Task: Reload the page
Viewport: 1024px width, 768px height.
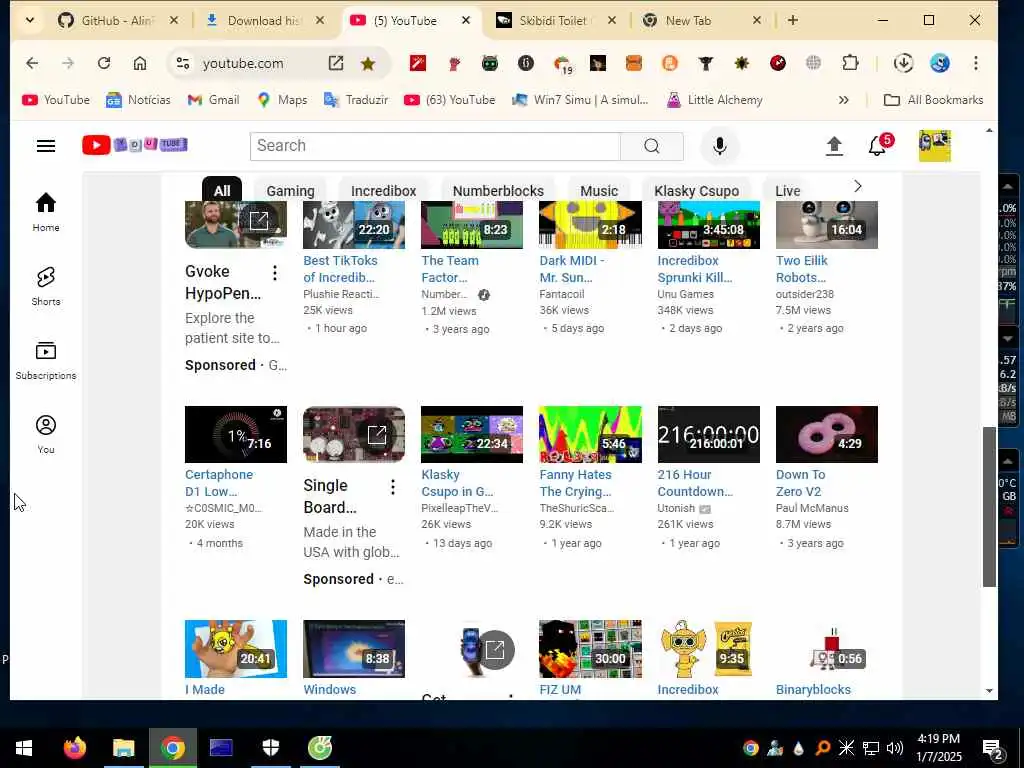Action: coord(104,63)
